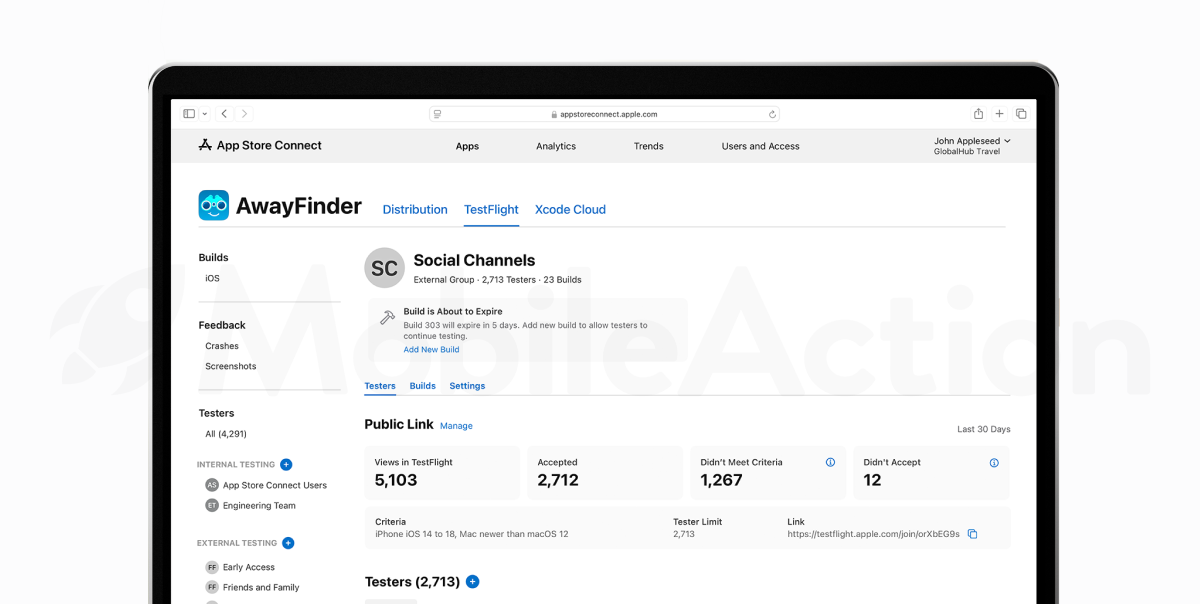The image size is (1200, 604).
Task: Expand the sidebar dropdown chevron in Safari
Action: 204,114
